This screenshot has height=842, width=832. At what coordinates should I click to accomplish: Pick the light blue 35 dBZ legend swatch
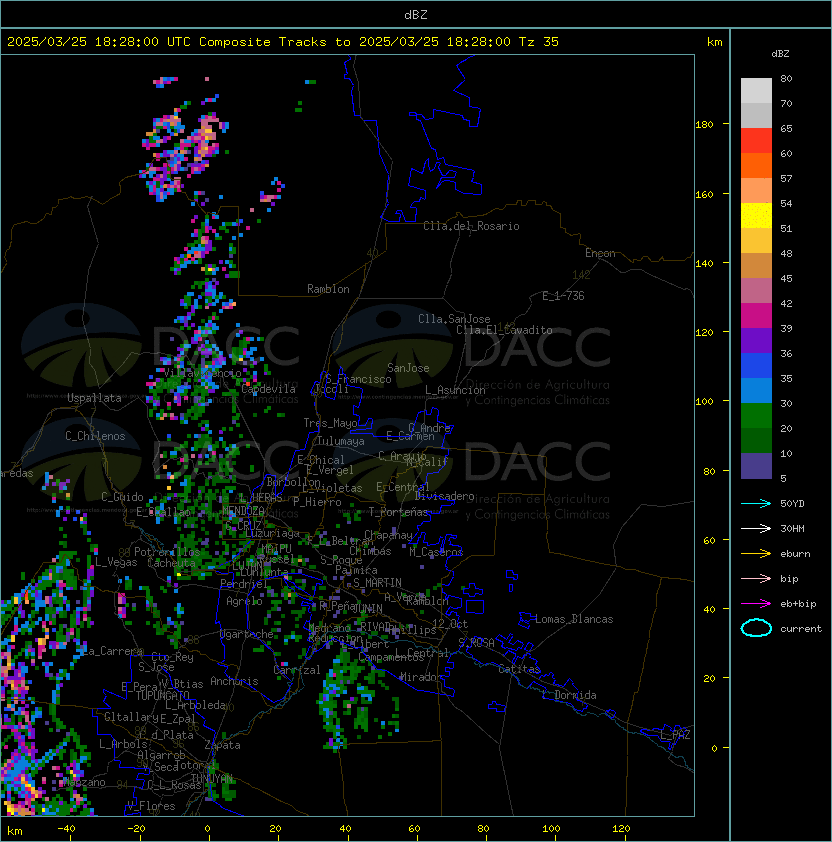click(756, 390)
